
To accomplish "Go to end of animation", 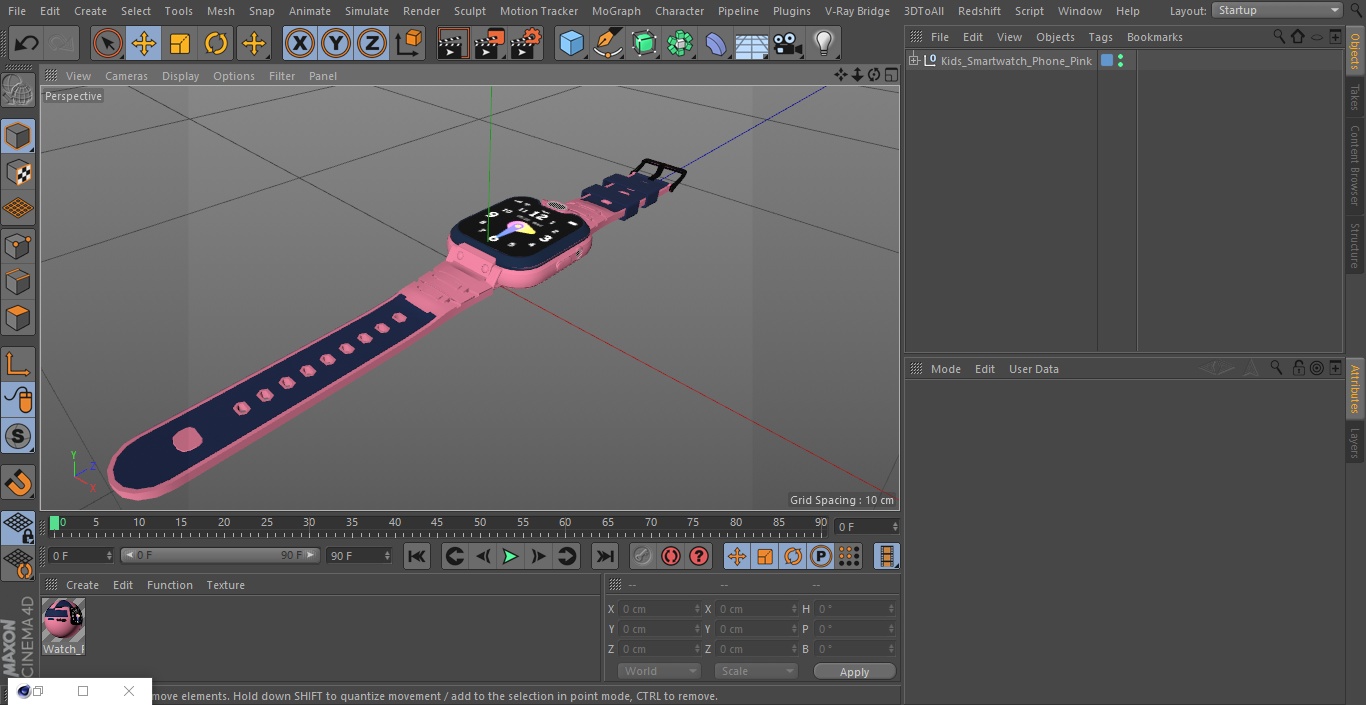I will tap(605, 556).
